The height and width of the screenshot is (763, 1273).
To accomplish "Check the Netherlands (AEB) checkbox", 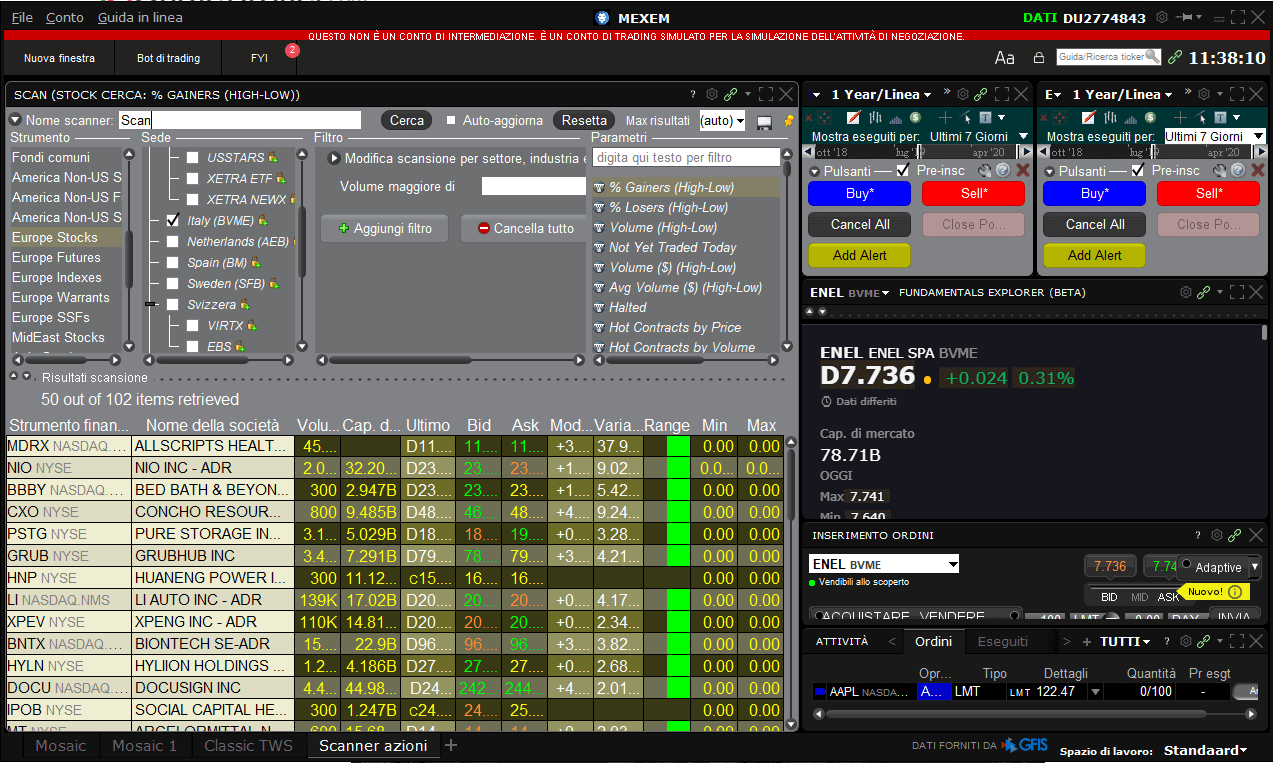I will [x=172, y=242].
